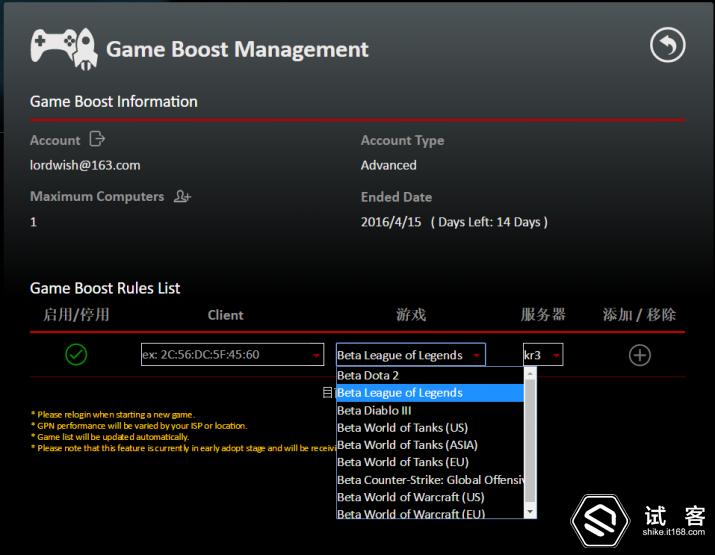Select Beta Dota 2 from the list
Screen dimensions: 715x555
coord(430,375)
